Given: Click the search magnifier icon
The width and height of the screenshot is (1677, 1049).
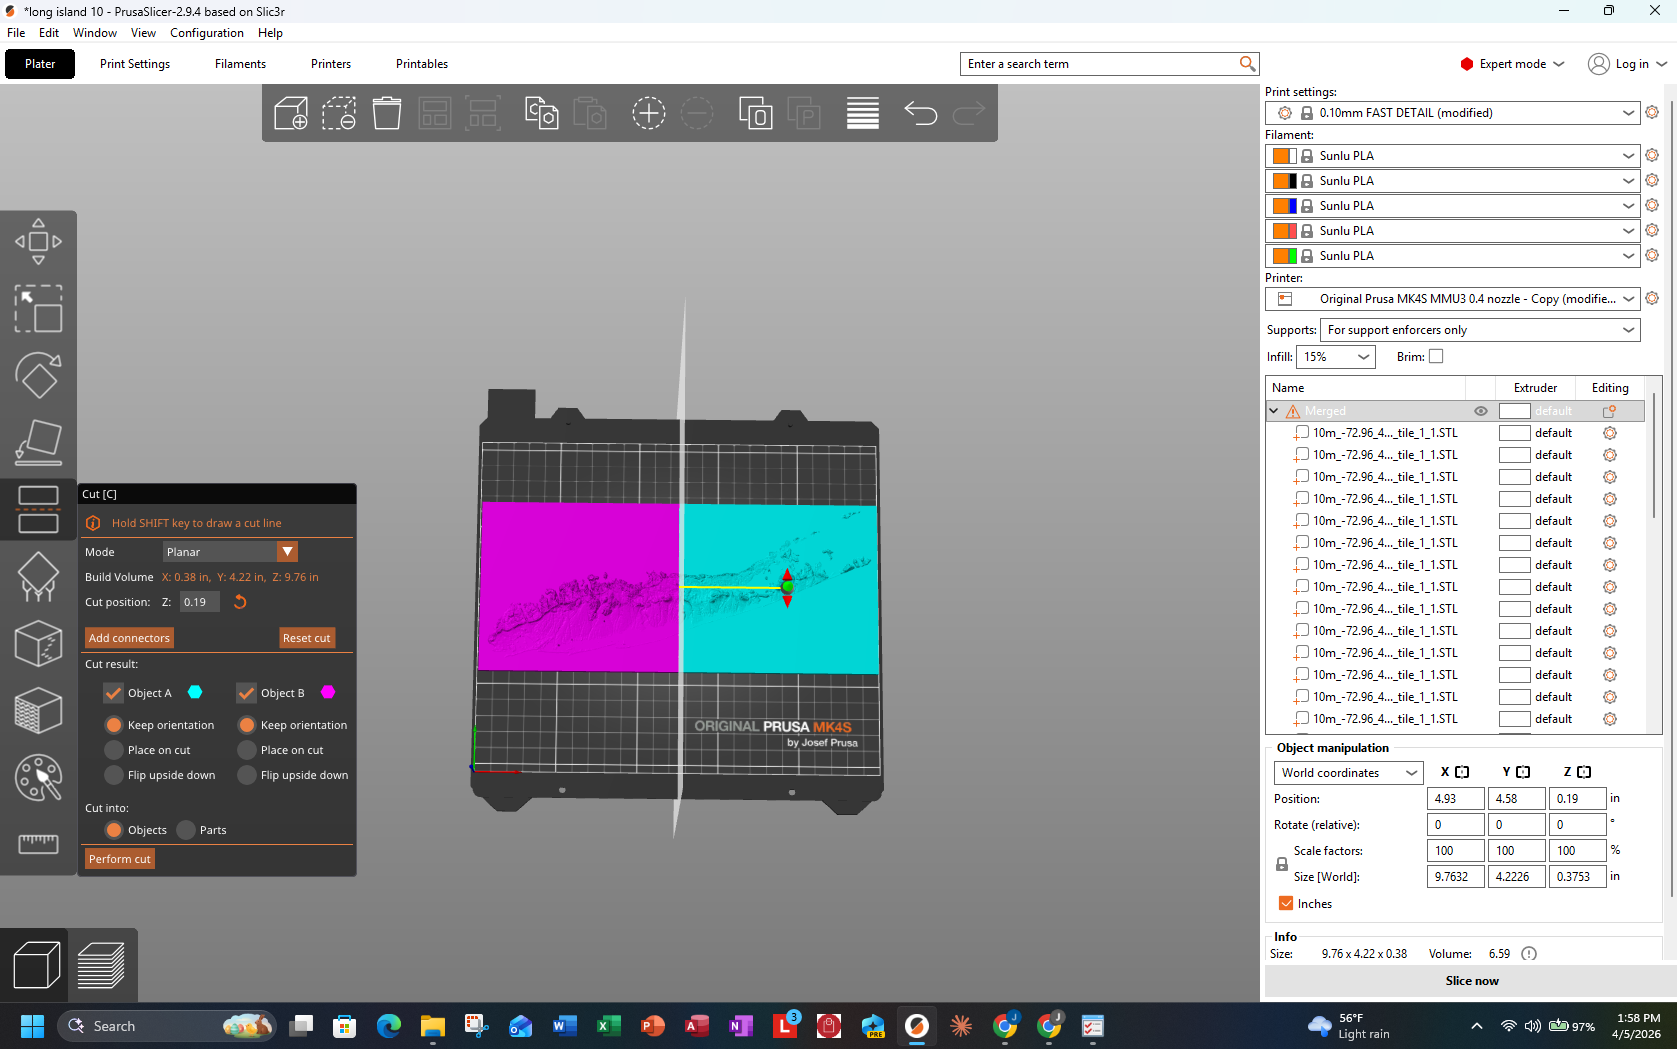Looking at the screenshot, I should [1247, 64].
